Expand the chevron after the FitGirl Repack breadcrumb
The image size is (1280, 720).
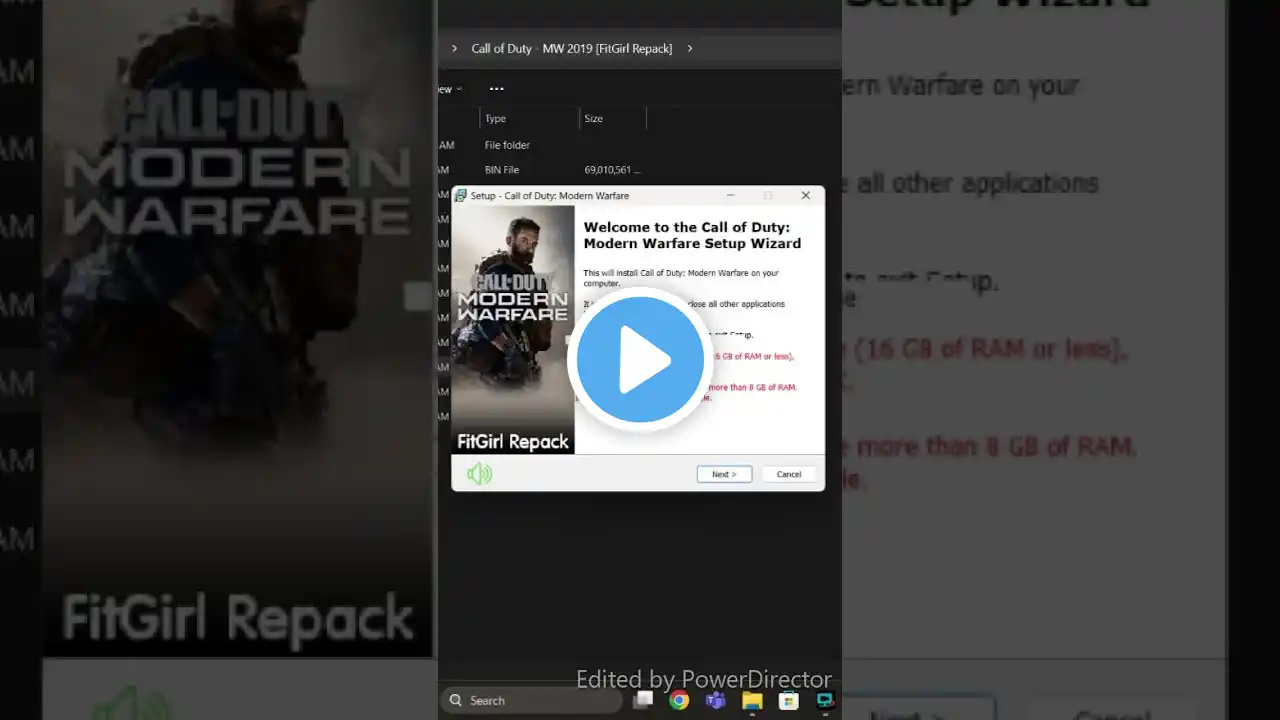690,48
